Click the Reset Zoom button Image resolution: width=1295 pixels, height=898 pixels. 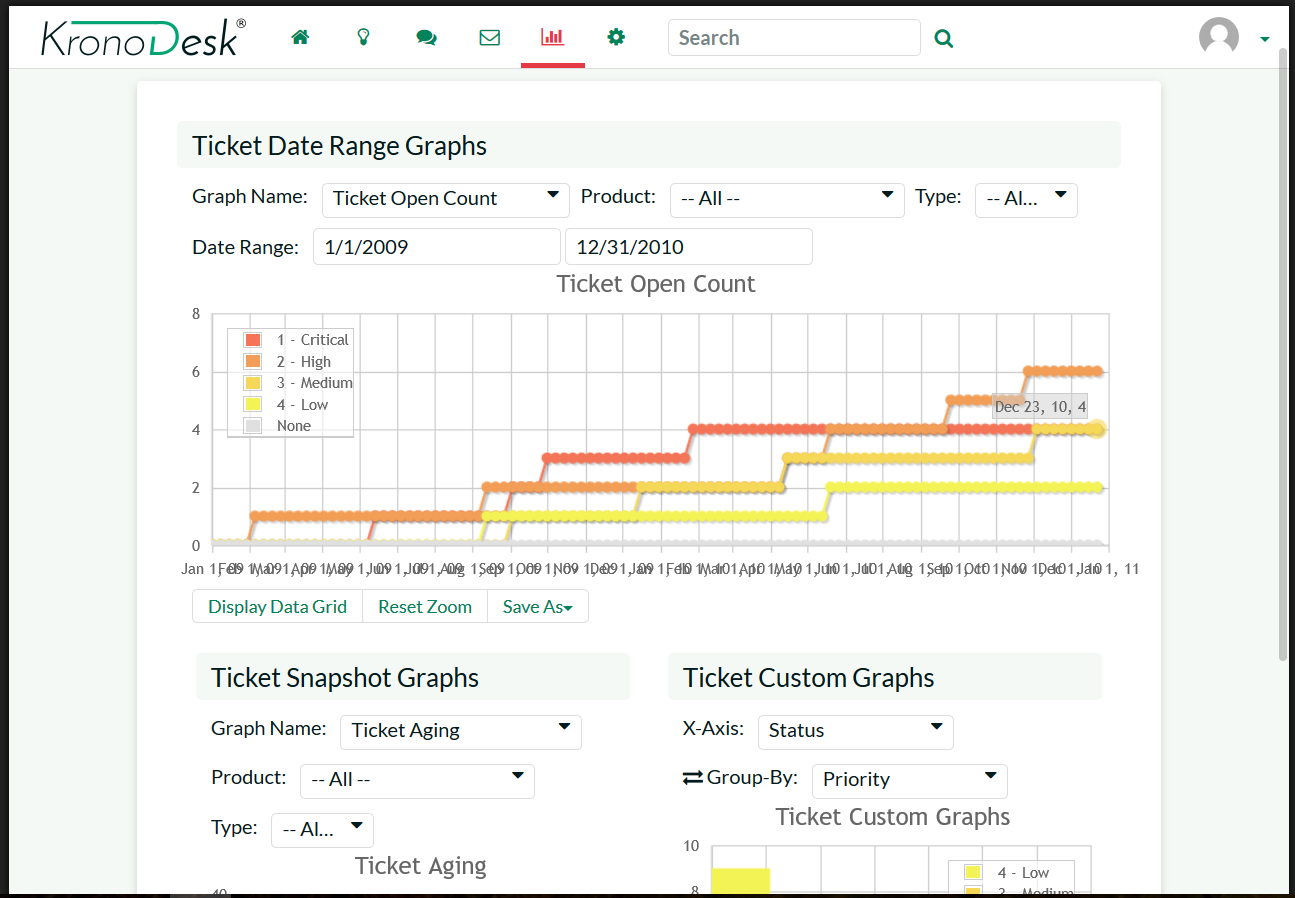(x=424, y=607)
